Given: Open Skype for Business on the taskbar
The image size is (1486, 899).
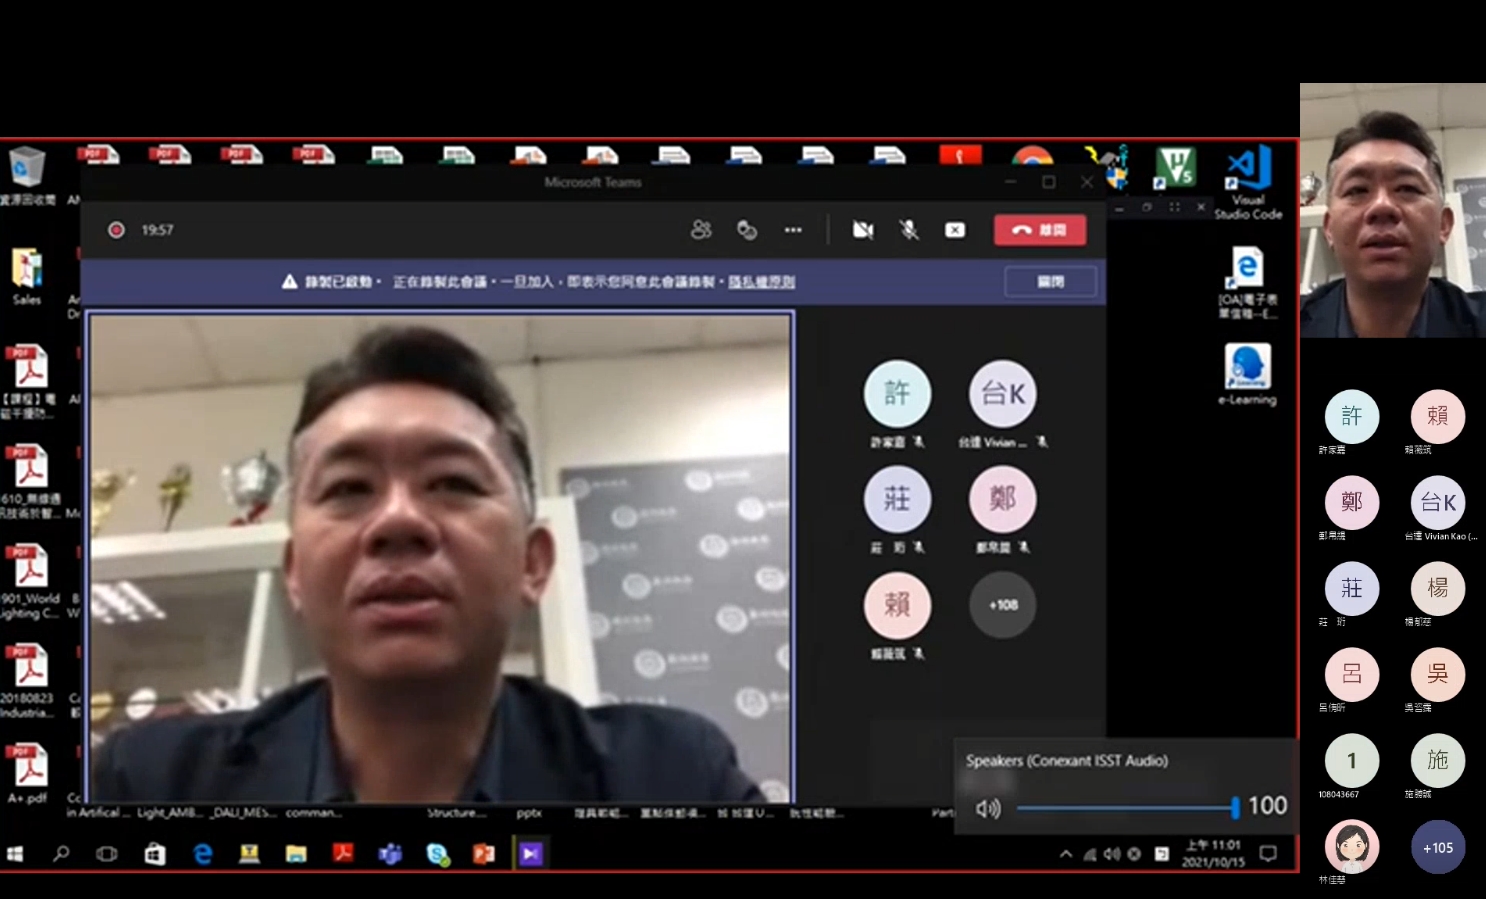Looking at the screenshot, I should [x=437, y=854].
